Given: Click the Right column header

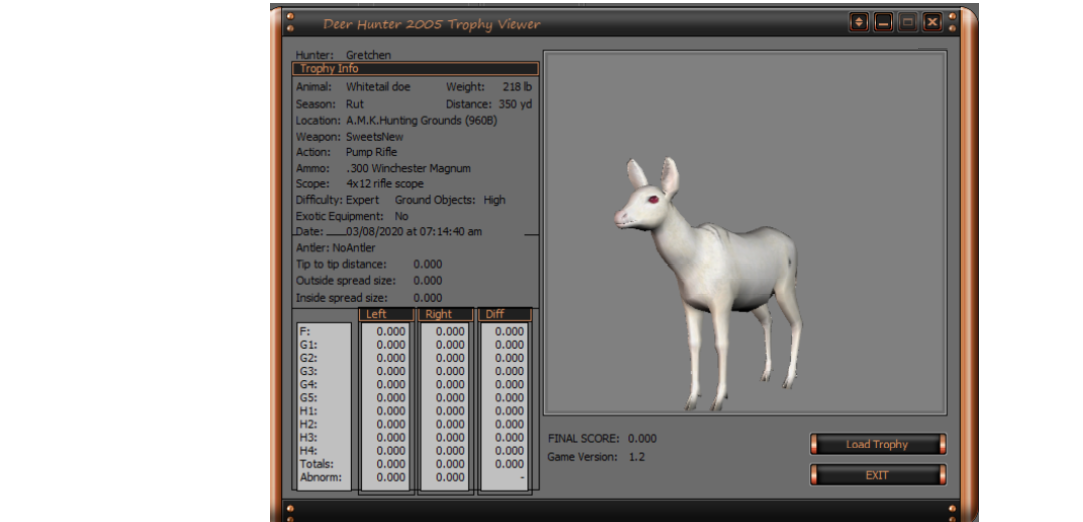Looking at the screenshot, I should click(x=445, y=314).
